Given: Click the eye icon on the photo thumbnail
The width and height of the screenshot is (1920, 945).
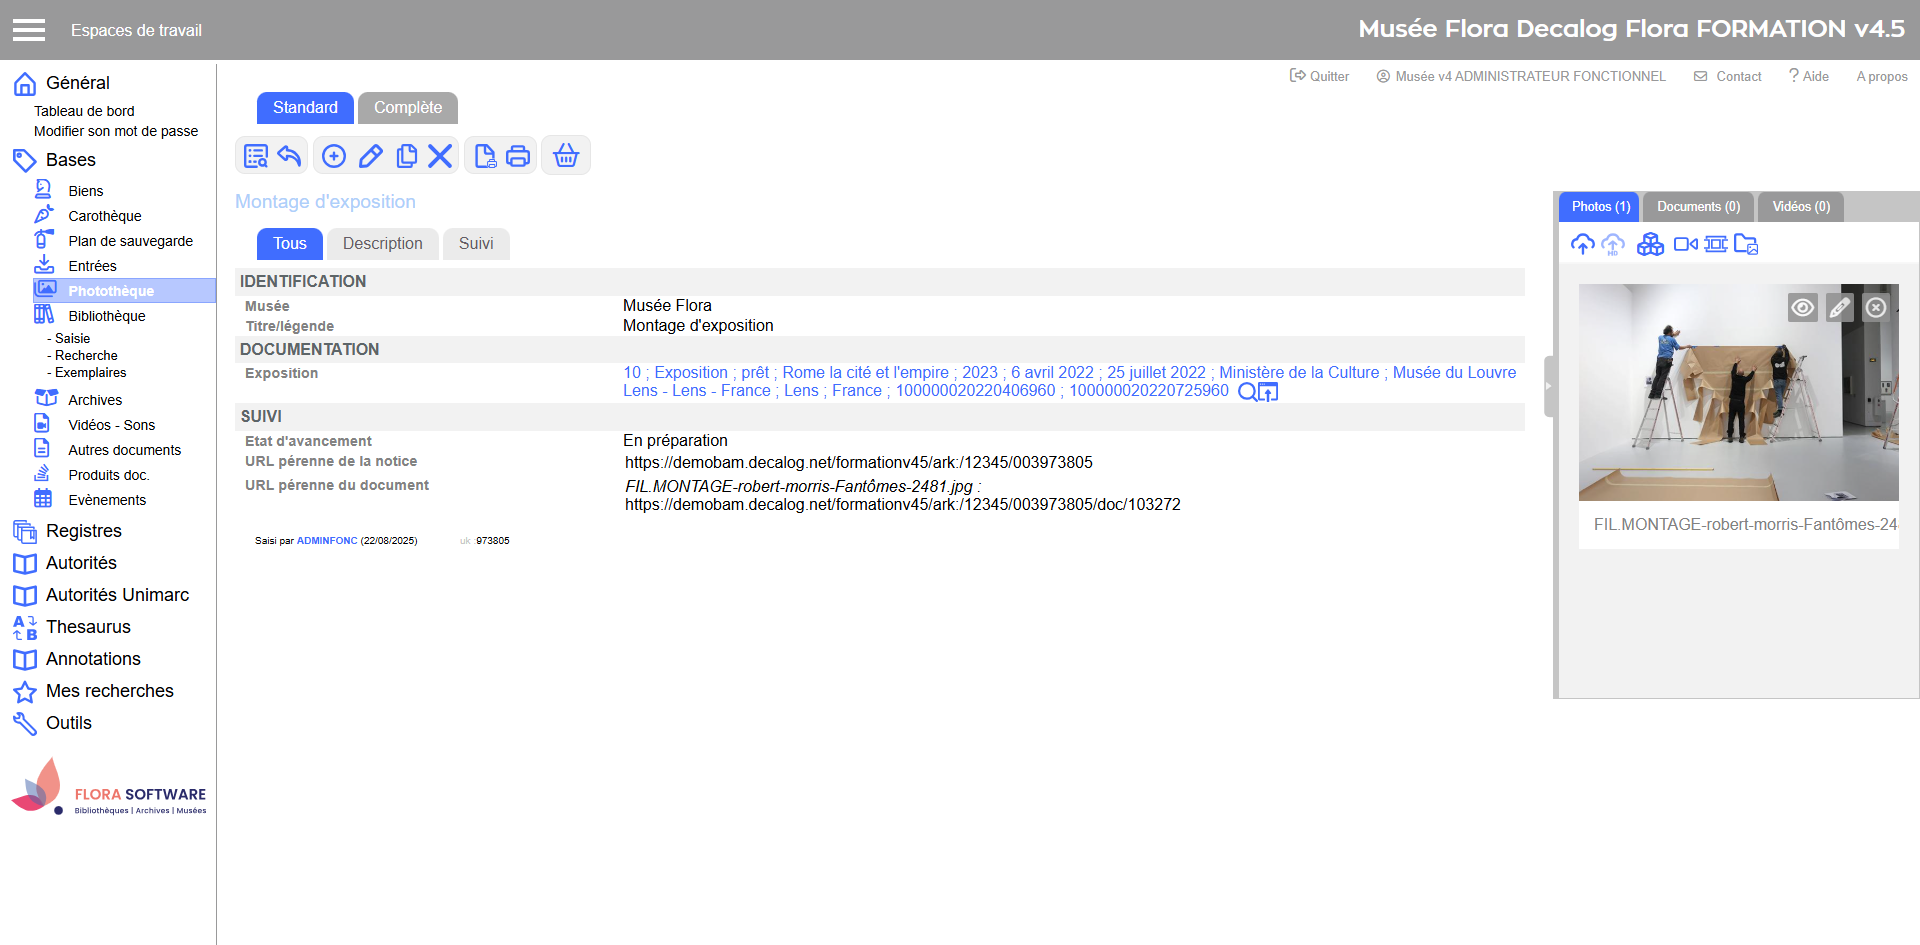Looking at the screenshot, I should coord(1802,308).
